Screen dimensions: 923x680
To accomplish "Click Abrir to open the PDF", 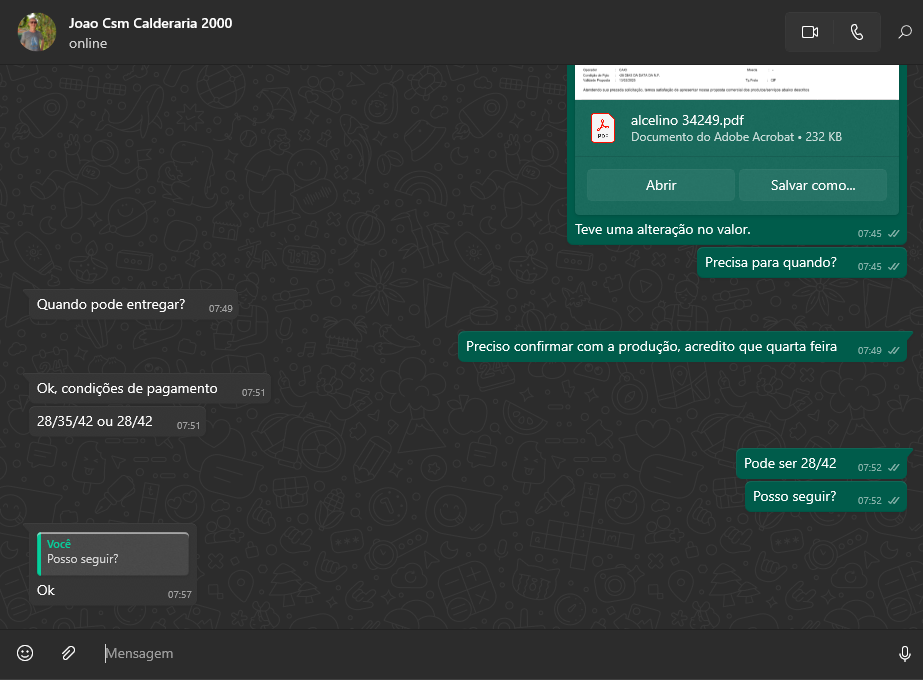I will pos(661,185).
